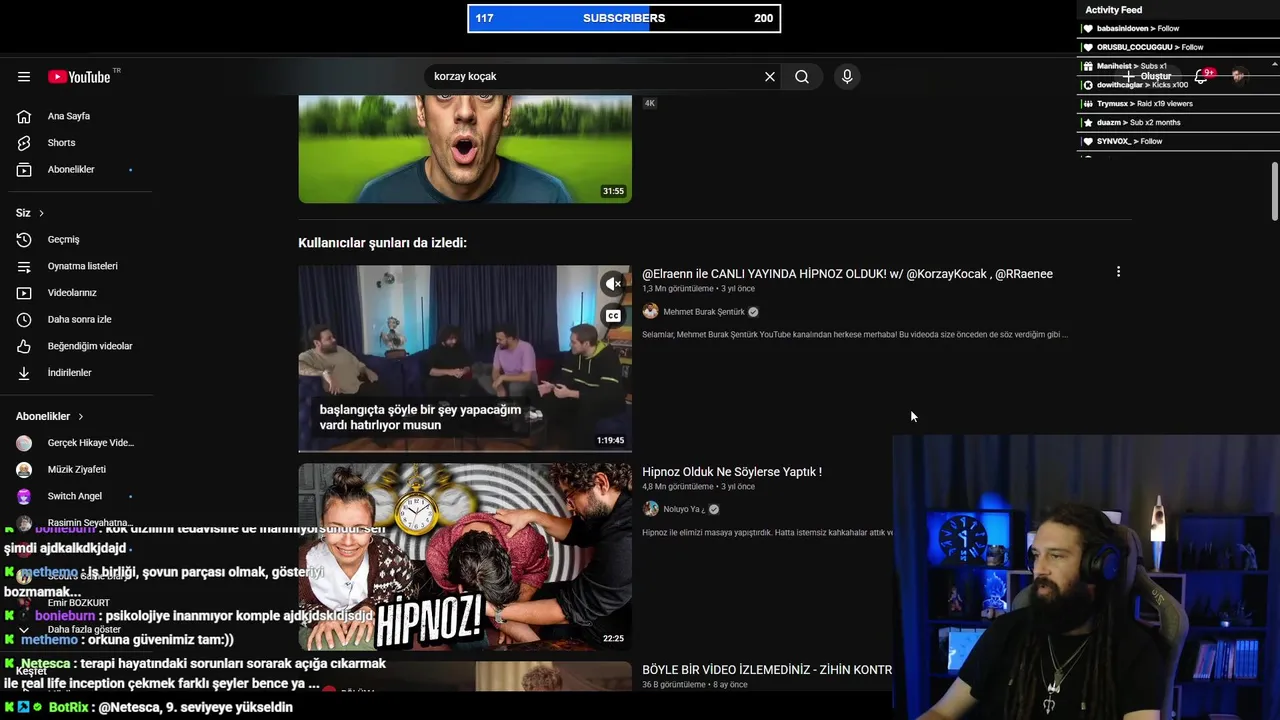
Task: Open three-dot menu for Elraenn hipnoz video
Action: point(1118,272)
